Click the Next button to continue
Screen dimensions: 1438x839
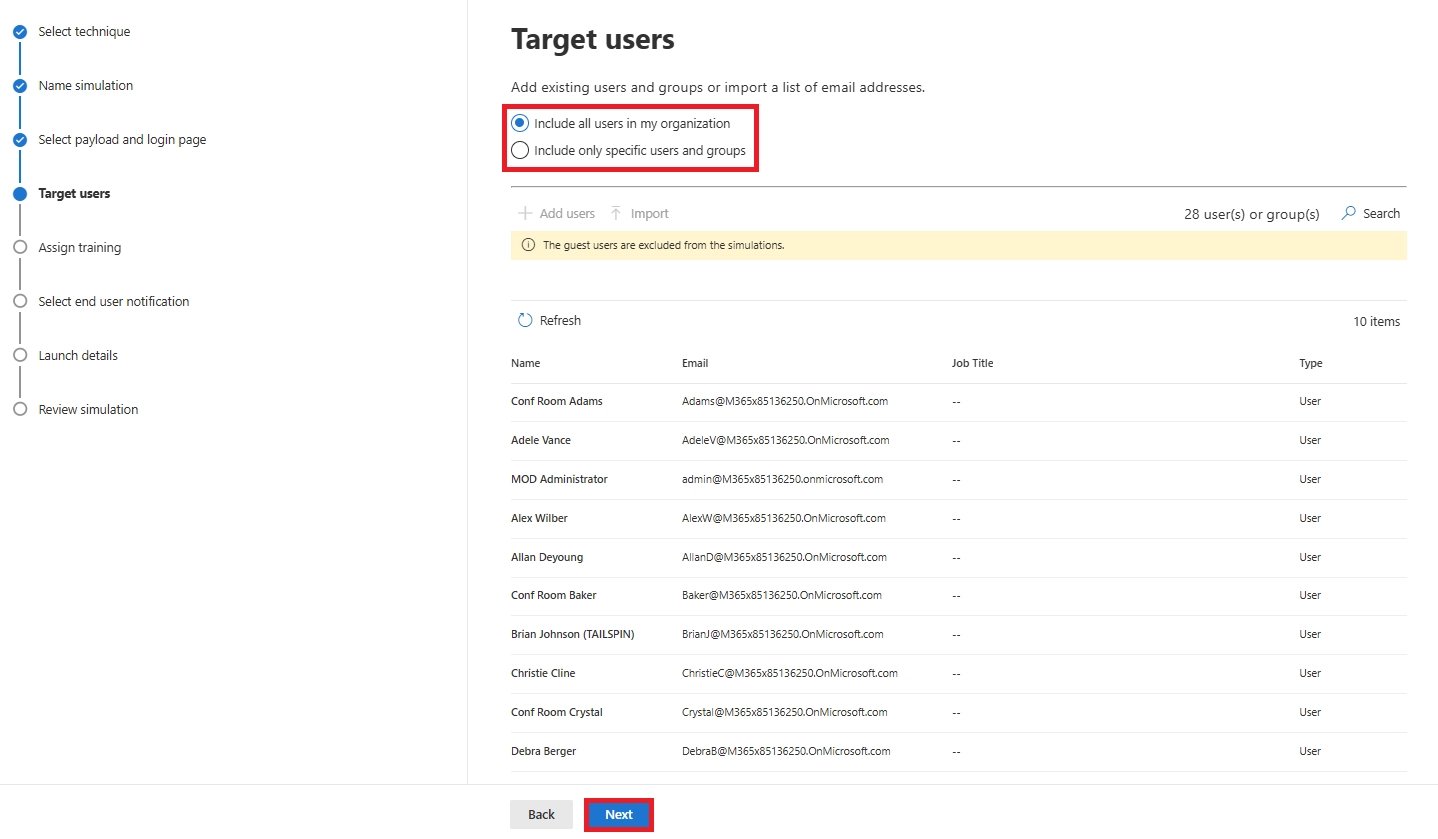pos(618,814)
